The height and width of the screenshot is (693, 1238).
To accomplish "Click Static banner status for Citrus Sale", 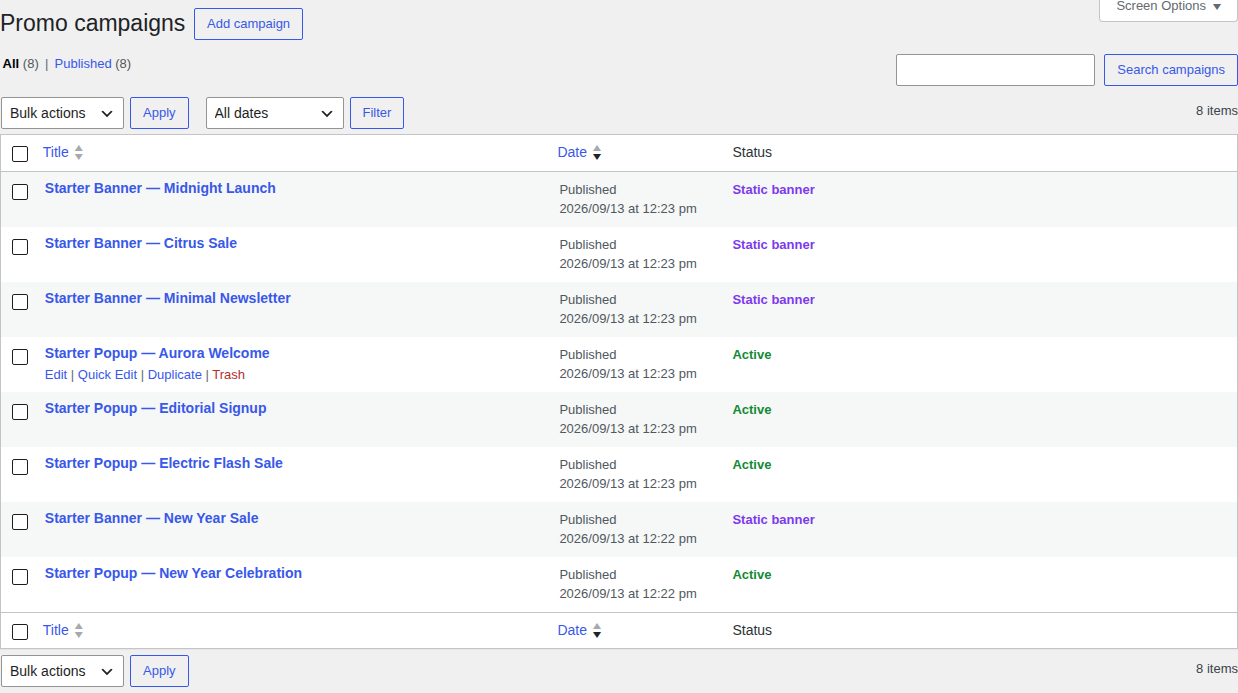I will coord(774,245).
